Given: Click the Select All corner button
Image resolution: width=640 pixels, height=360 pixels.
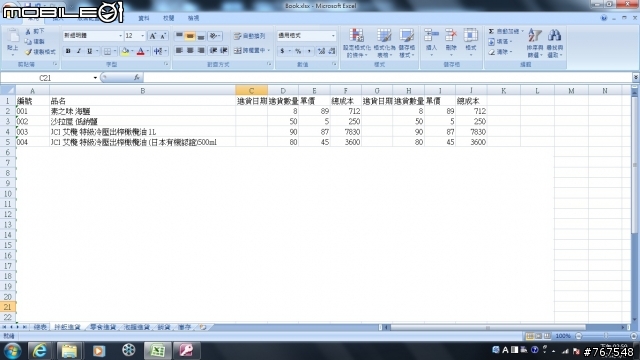Looking at the screenshot, I should pyautogui.click(x=8, y=90).
